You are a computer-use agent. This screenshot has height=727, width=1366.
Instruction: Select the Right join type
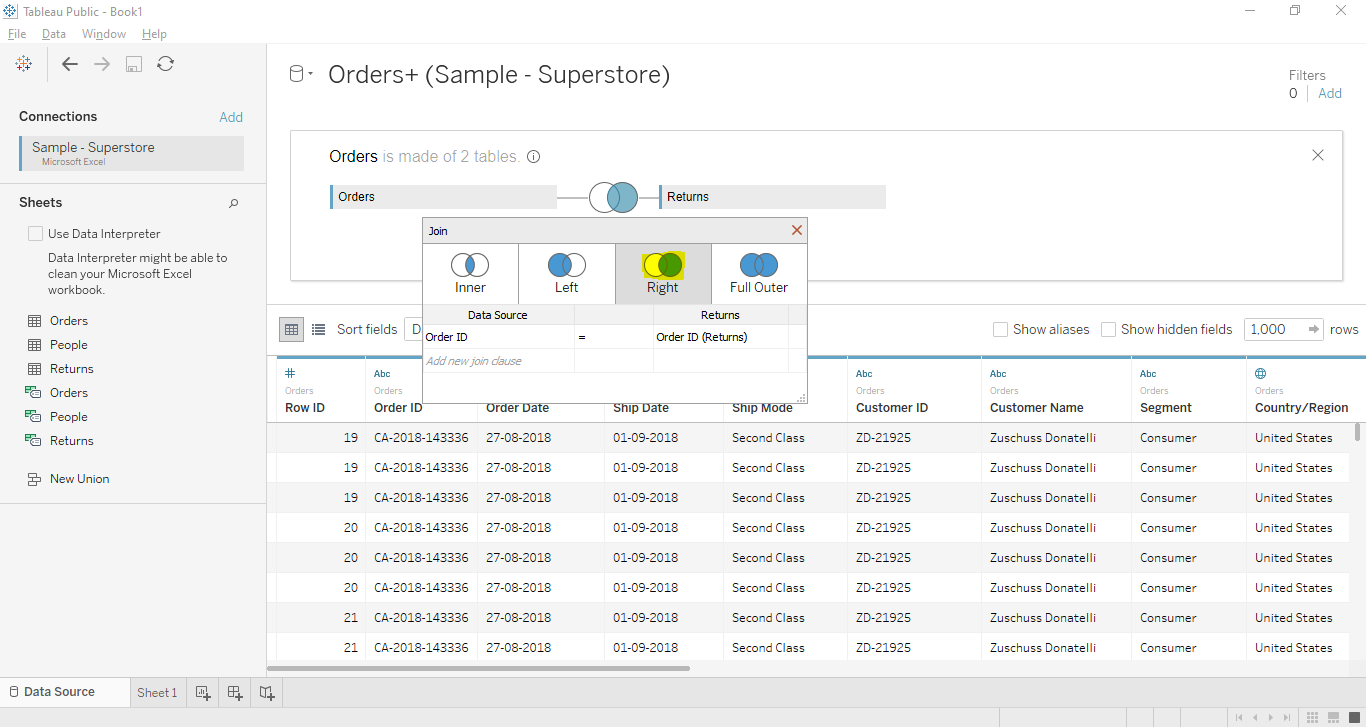tap(663, 274)
